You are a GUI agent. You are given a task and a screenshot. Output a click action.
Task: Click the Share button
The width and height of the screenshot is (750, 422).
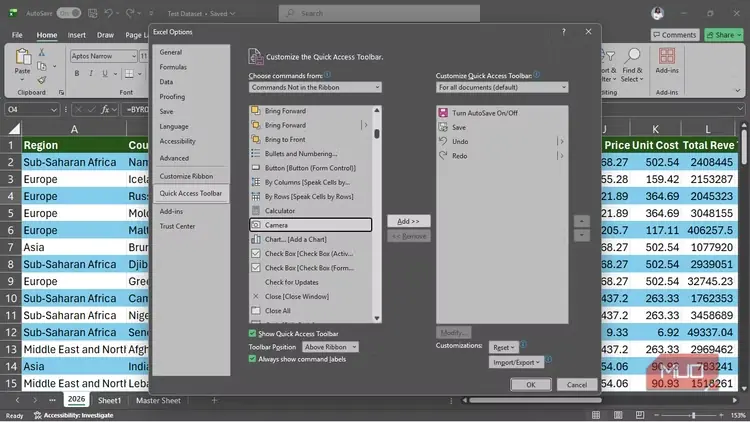click(724, 35)
